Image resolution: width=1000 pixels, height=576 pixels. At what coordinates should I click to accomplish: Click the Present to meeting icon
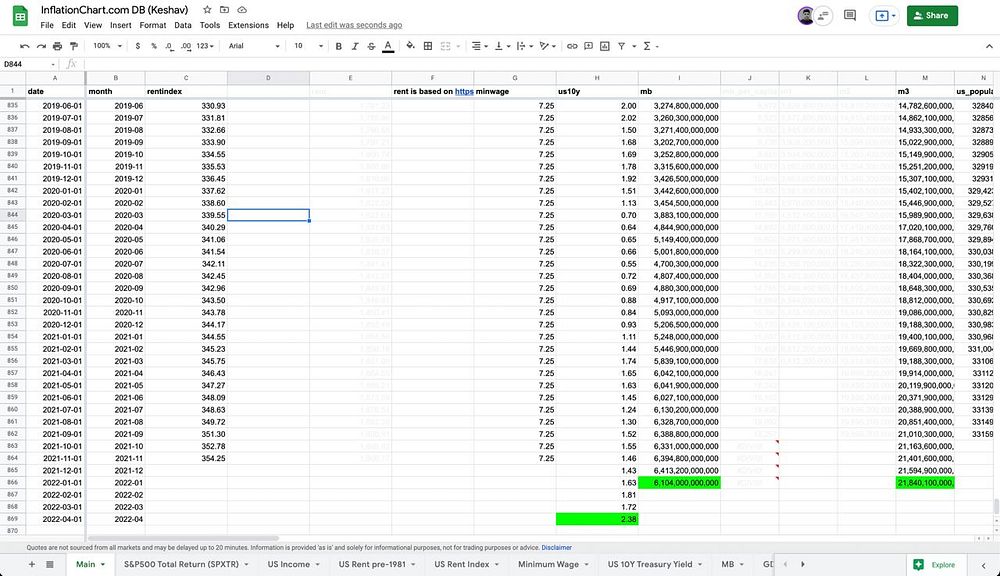tap(883, 15)
